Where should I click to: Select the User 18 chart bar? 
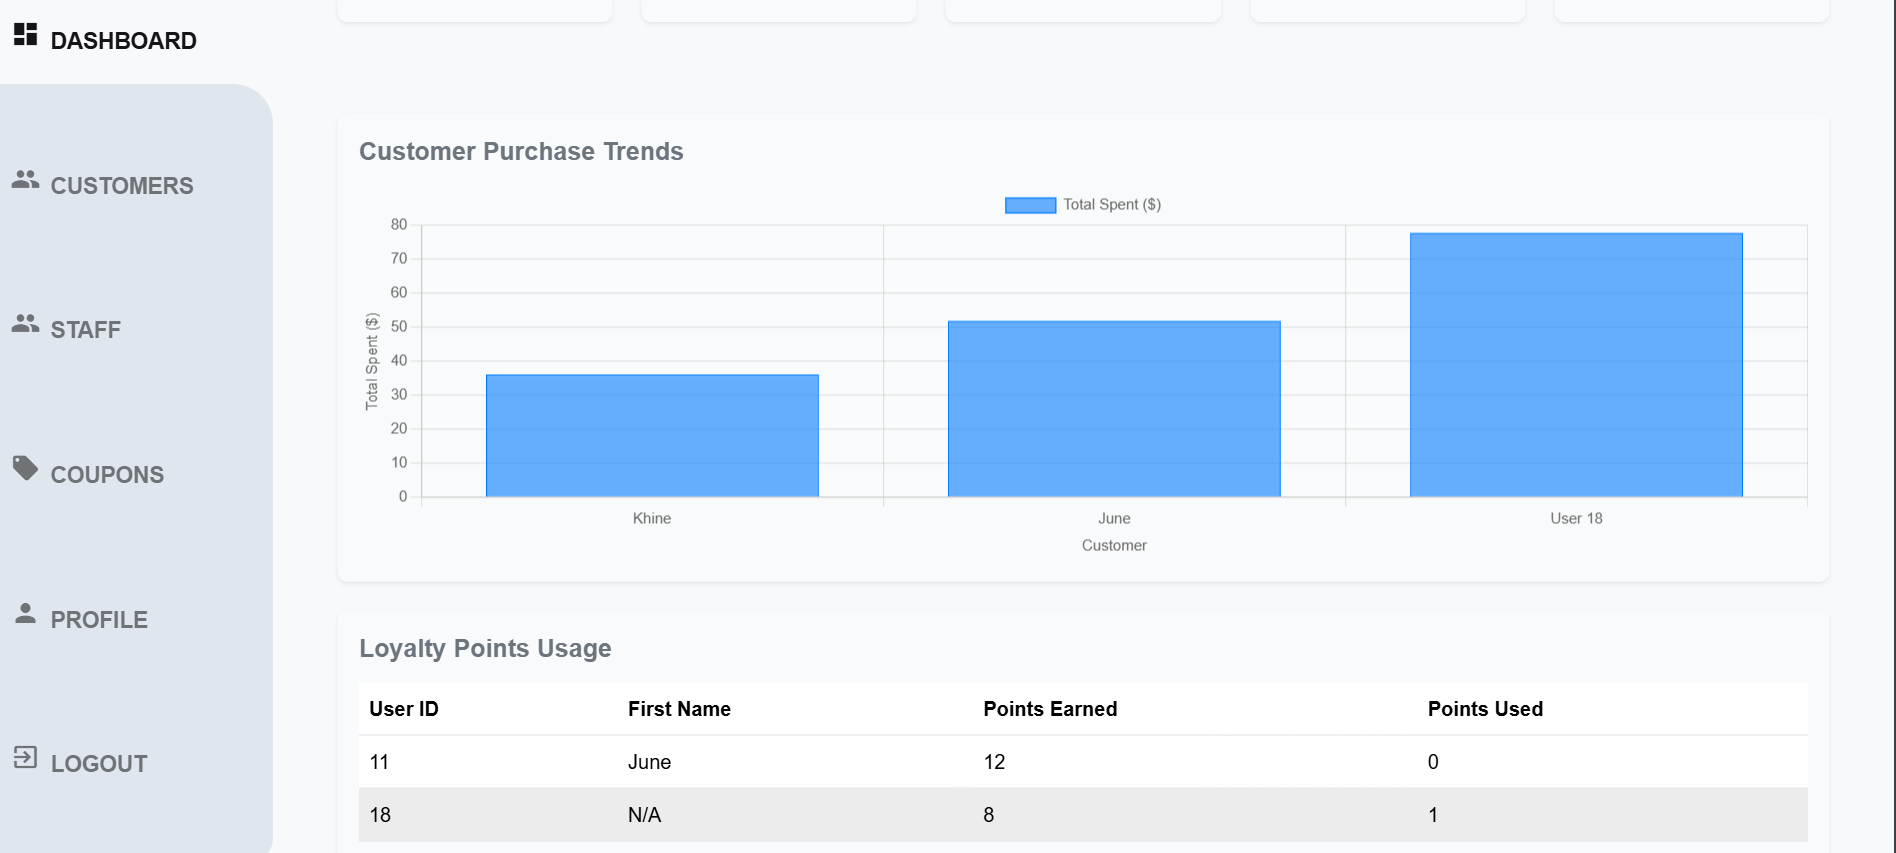click(x=1576, y=365)
